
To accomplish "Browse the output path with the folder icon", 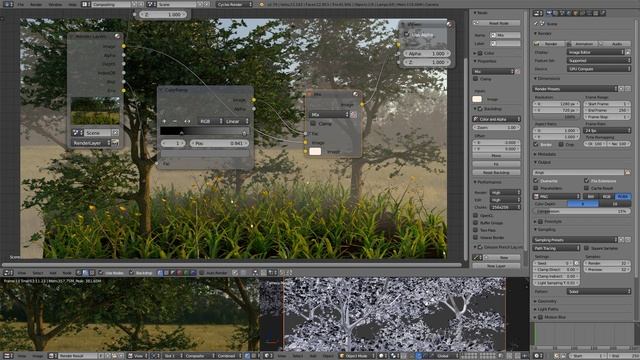I will coord(628,172).
